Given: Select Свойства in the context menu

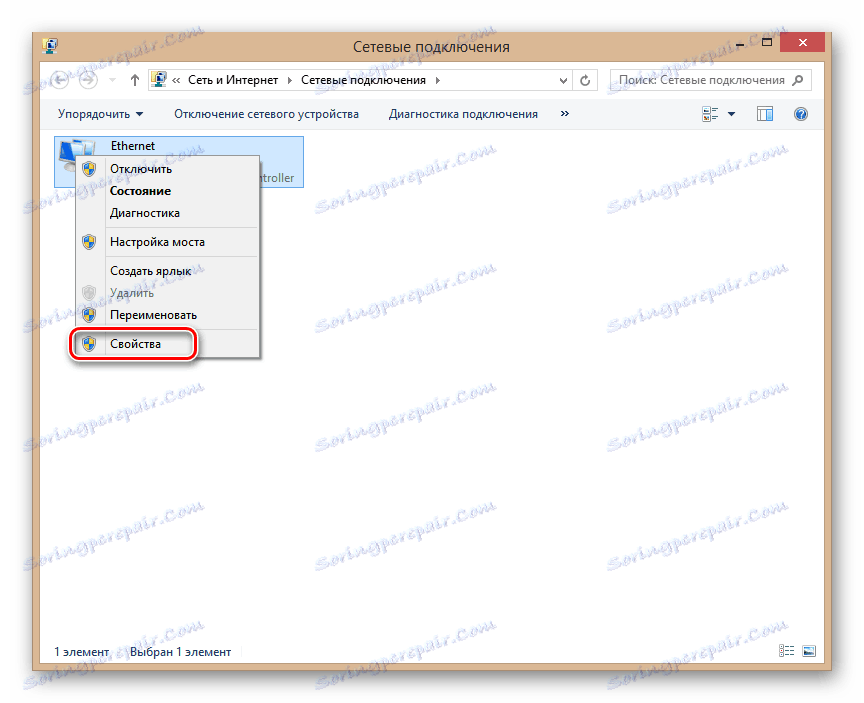Looking at the screenshot, I should pos(136,344).
